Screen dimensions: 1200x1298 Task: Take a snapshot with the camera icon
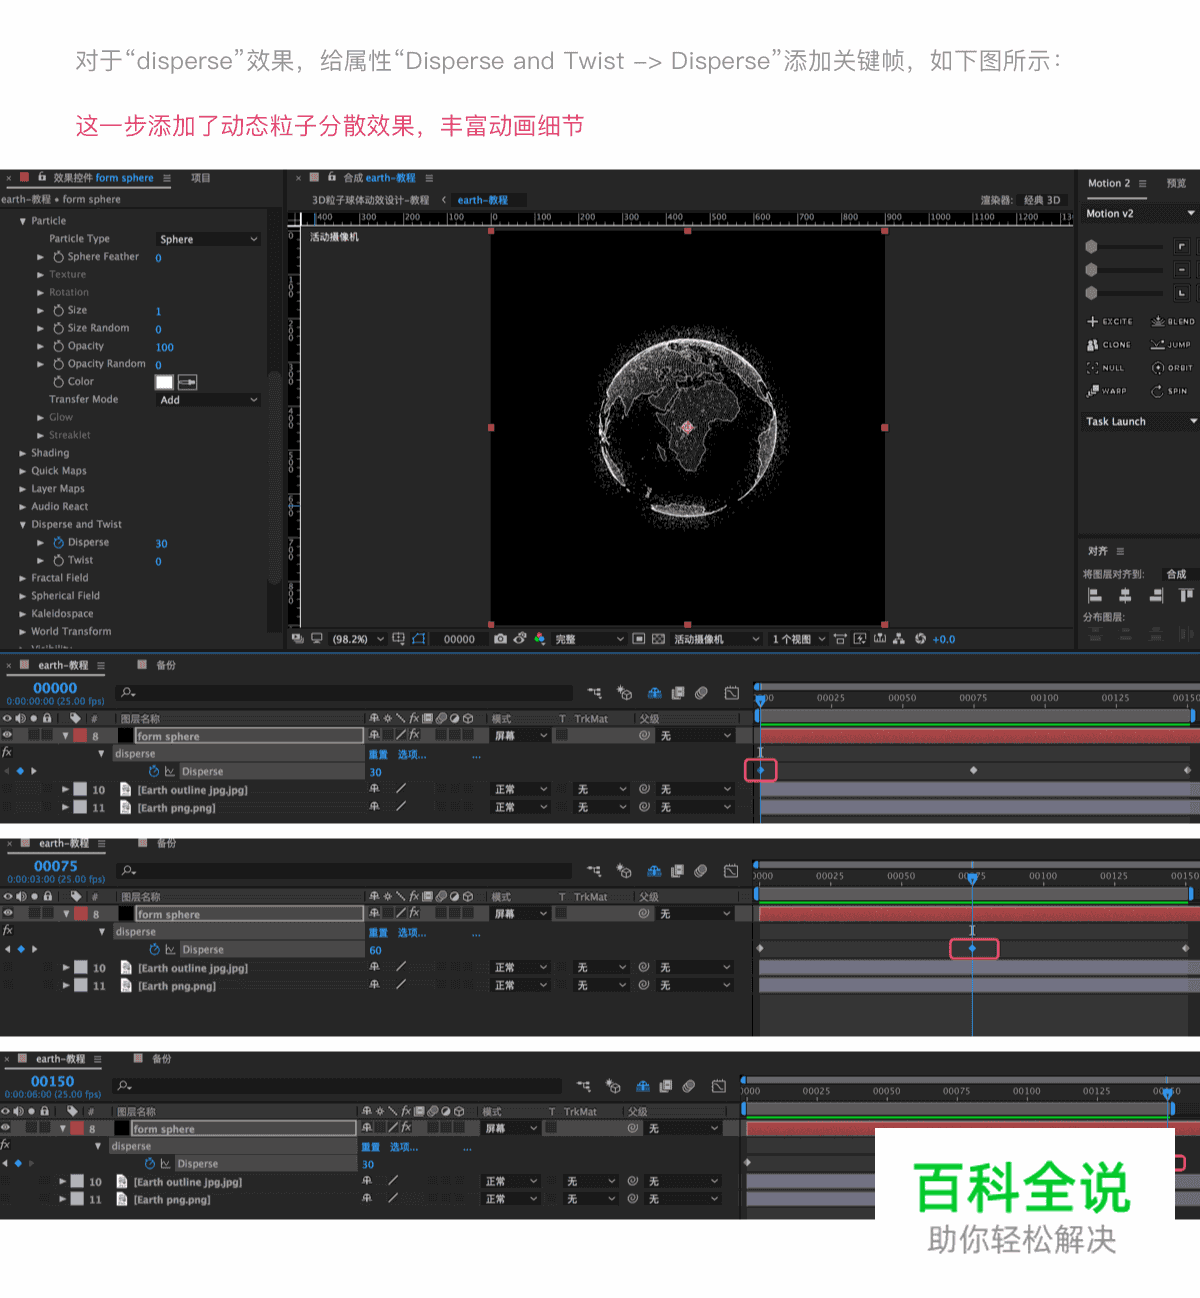(501, 638)
